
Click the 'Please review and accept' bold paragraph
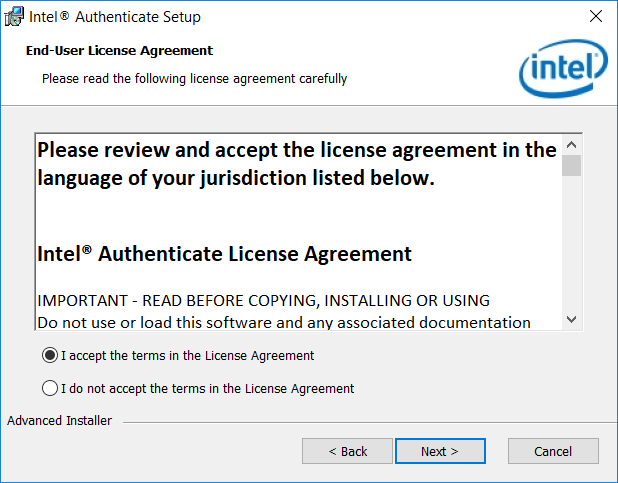(x=296, y=164)
